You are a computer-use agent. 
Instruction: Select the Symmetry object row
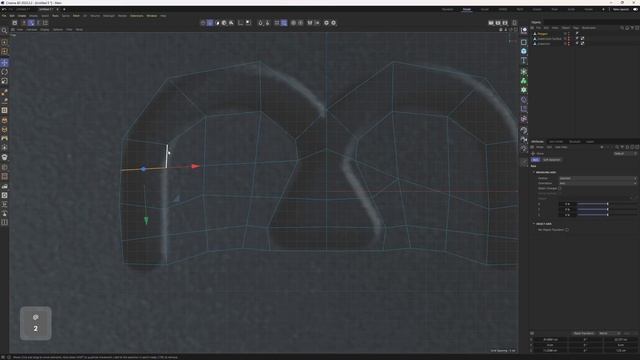[544, 43]
